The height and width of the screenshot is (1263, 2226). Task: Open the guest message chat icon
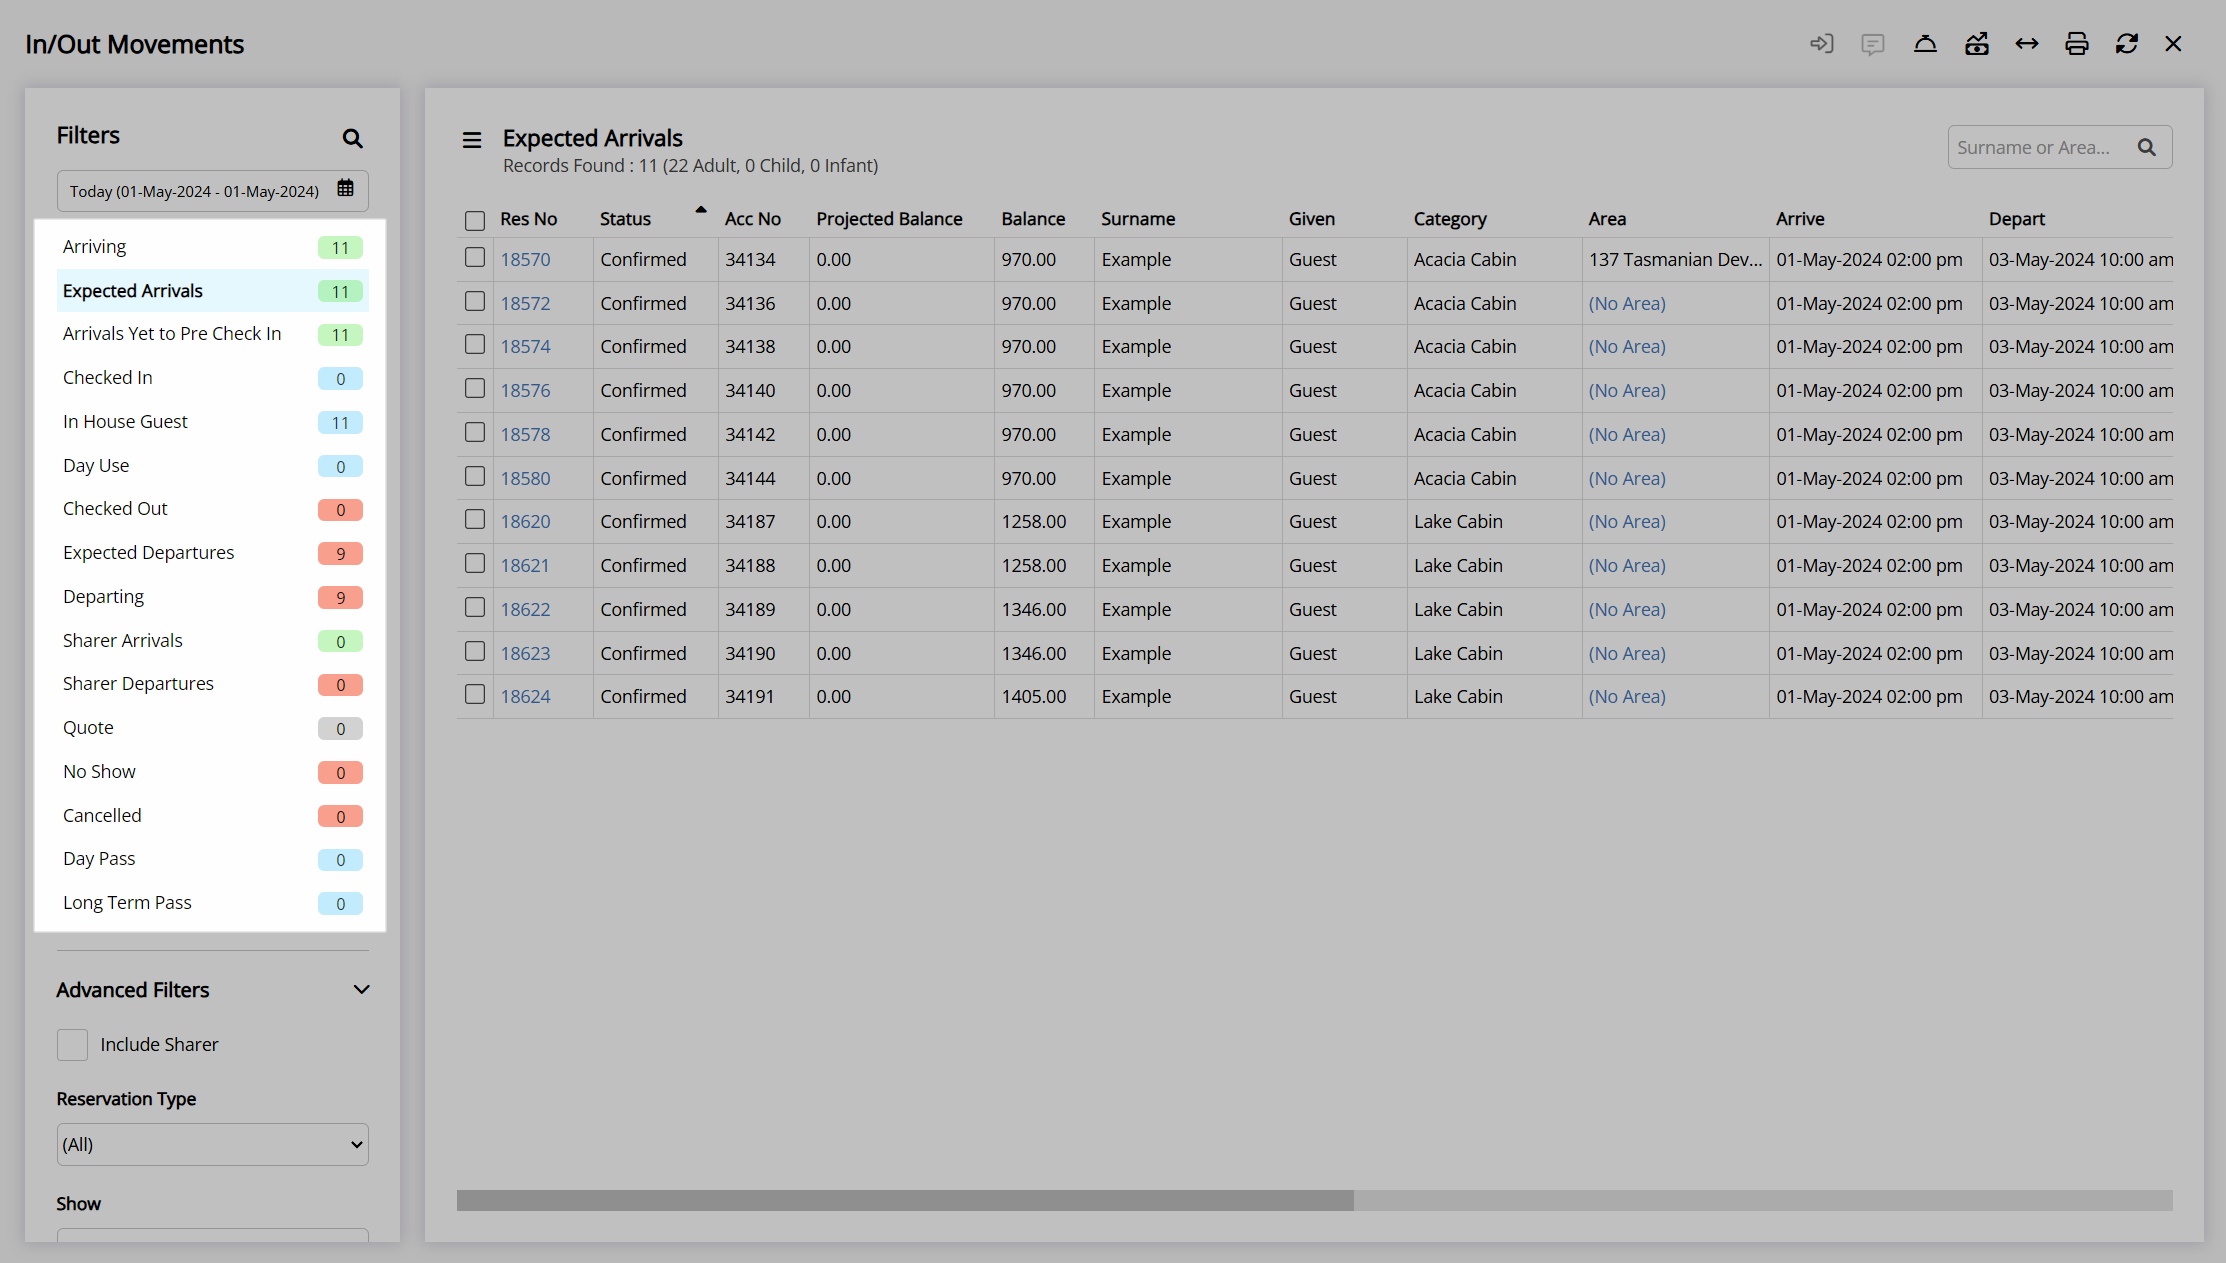pyautogui.click(x=1873, y=44)
